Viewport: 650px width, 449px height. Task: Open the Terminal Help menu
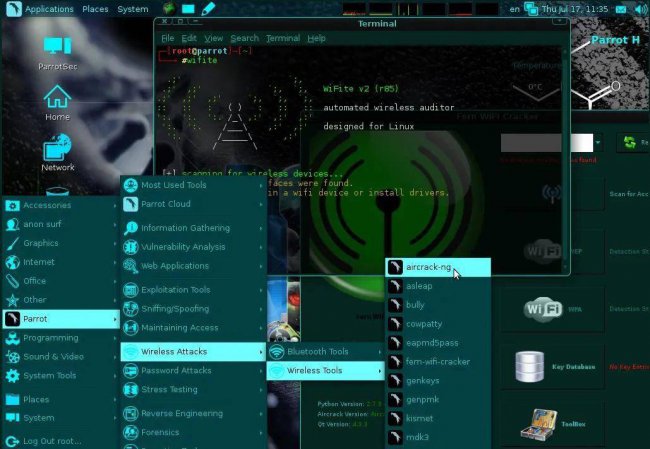point(316,38)
